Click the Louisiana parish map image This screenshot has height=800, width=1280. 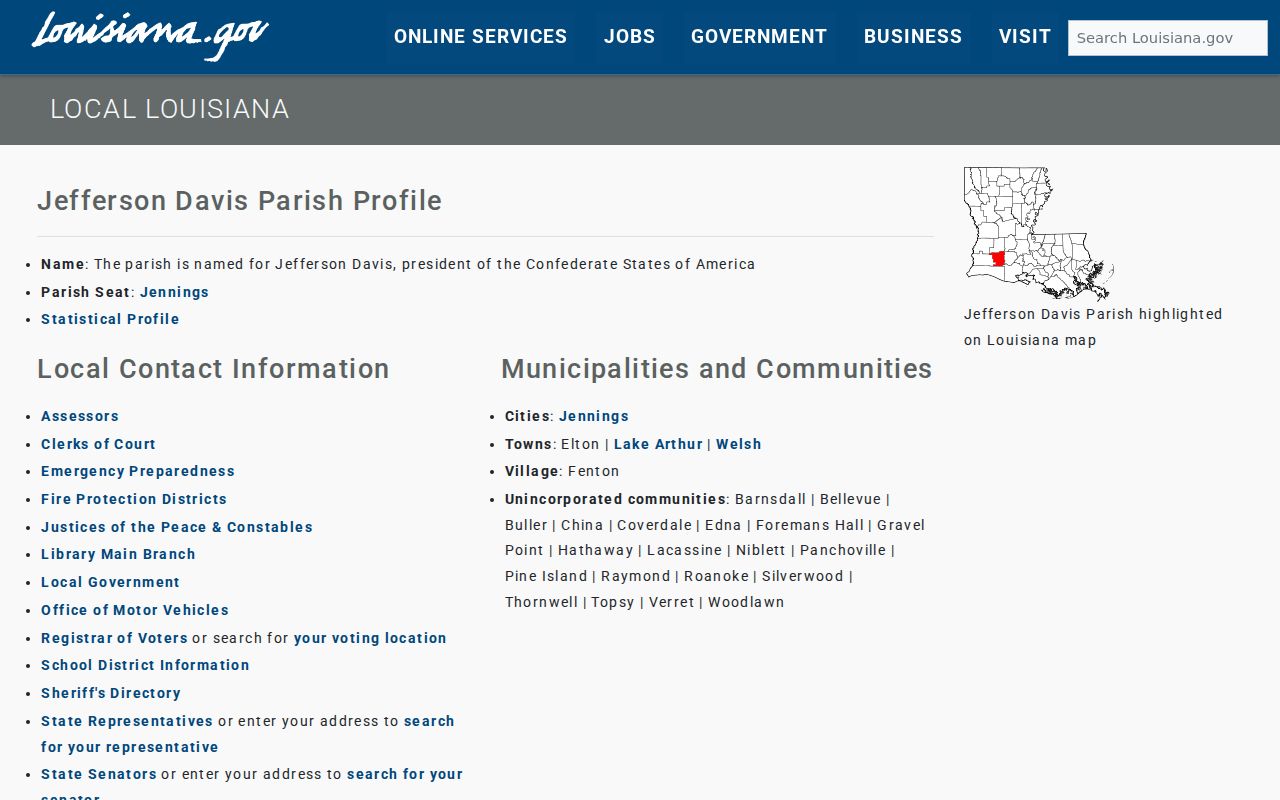click(1039, 234)
